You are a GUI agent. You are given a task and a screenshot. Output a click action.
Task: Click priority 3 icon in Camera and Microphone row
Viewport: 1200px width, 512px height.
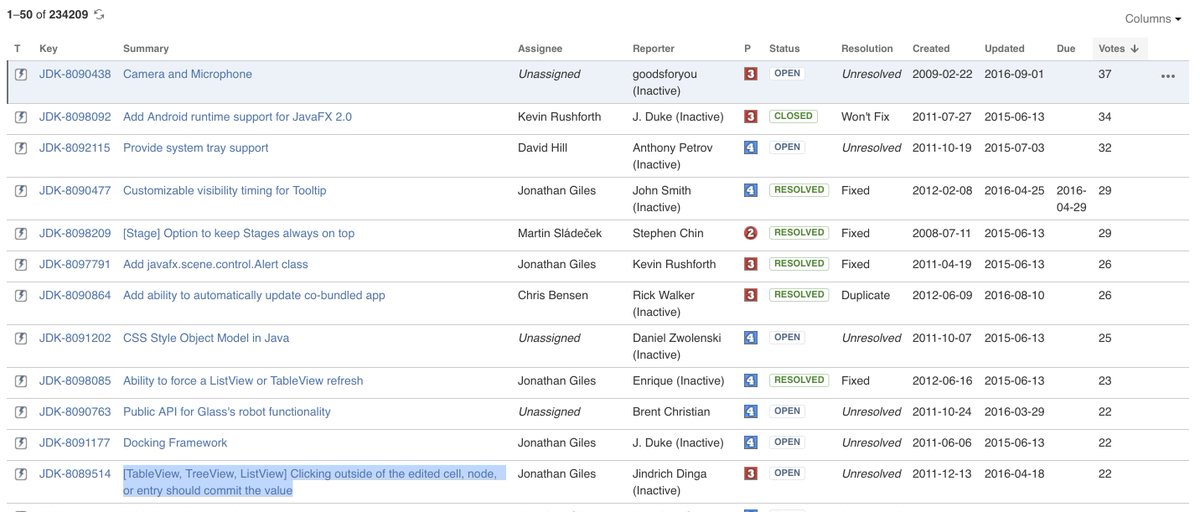(x=750, y=74)
